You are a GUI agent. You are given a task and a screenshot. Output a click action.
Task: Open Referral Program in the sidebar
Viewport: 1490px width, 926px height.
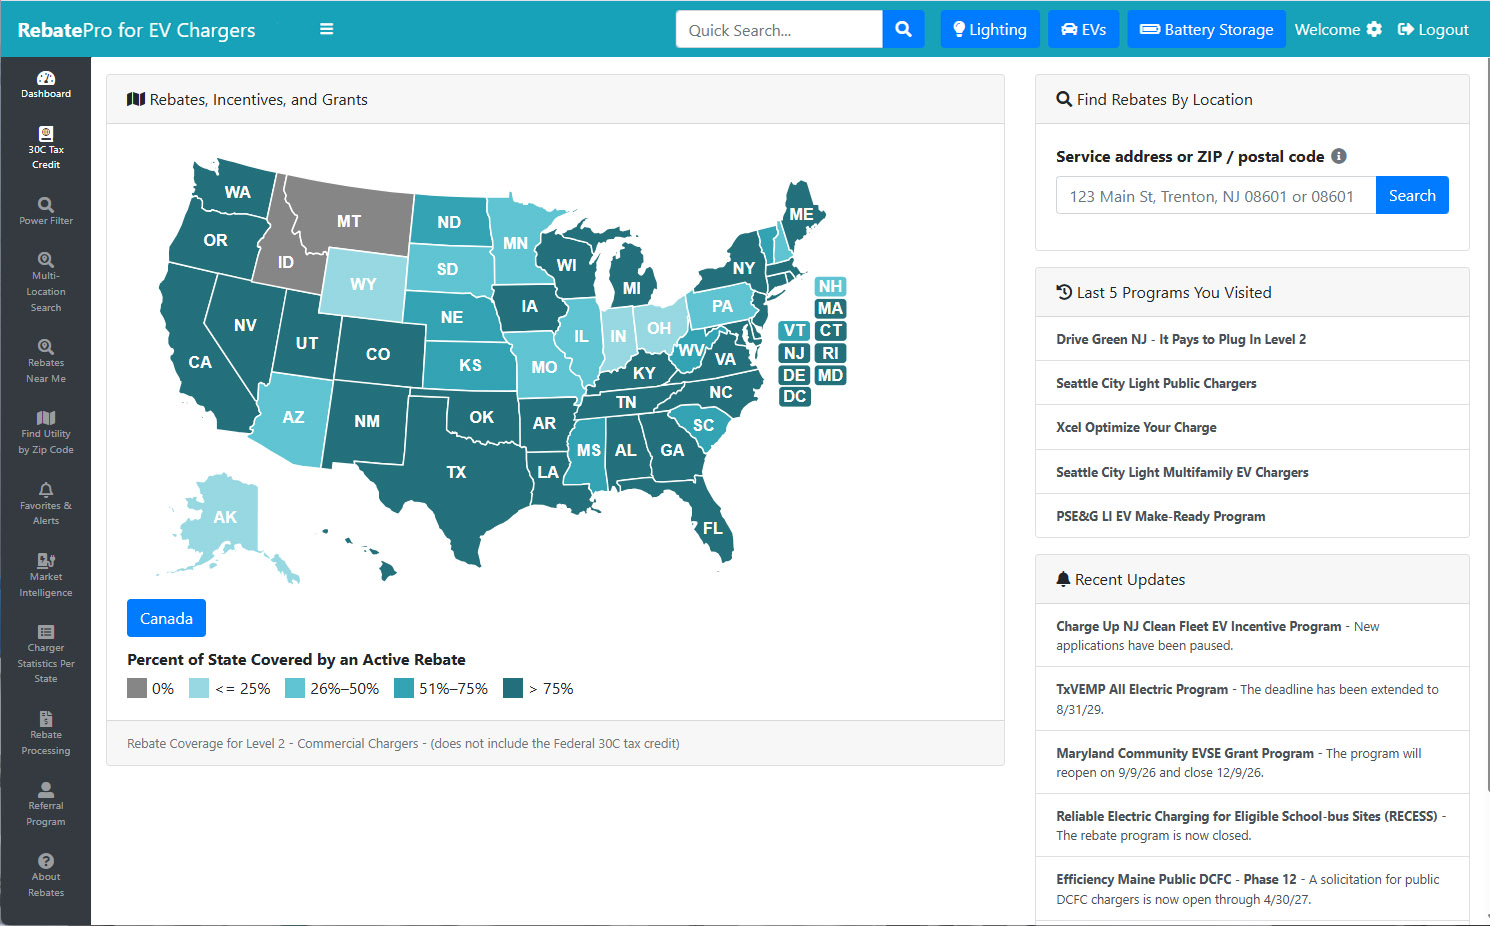tap(46, 804)
